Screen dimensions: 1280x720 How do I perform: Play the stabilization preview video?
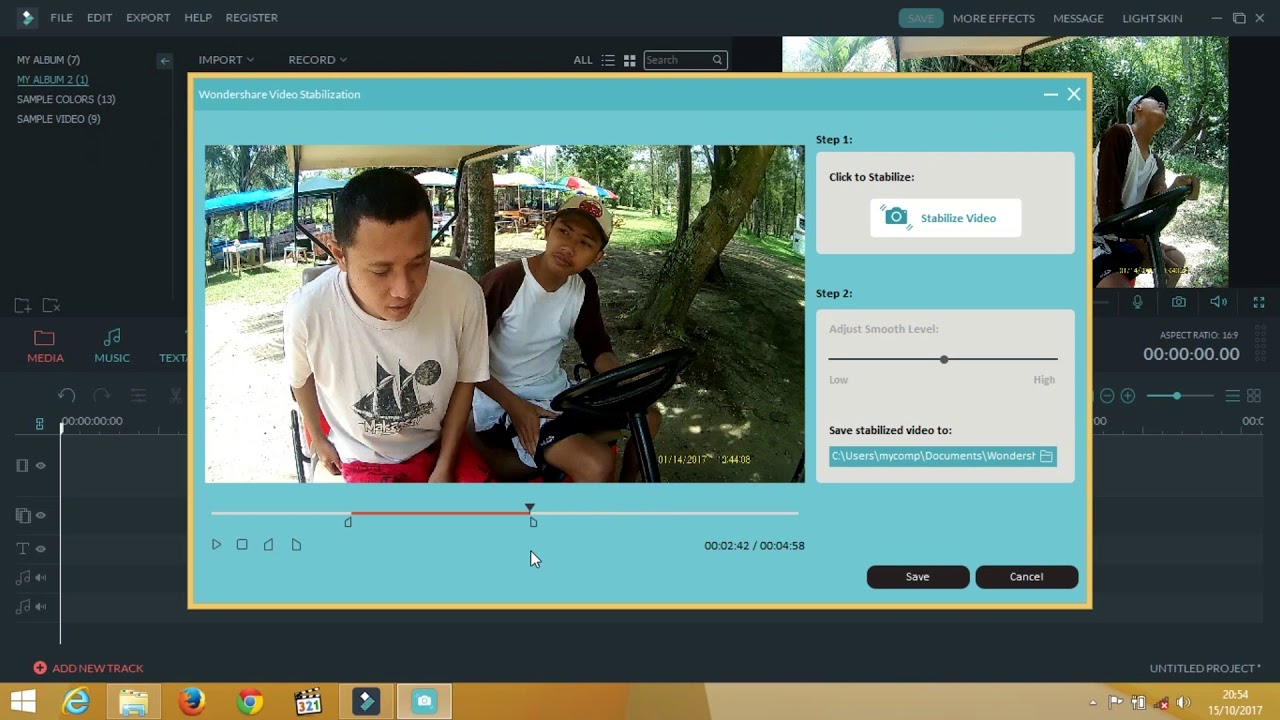(216, 545)
